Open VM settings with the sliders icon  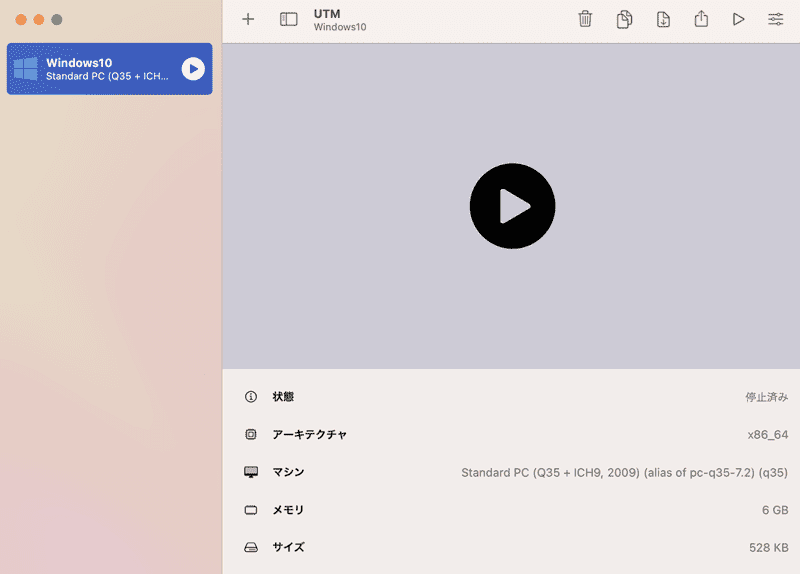(x=776, y=19)
